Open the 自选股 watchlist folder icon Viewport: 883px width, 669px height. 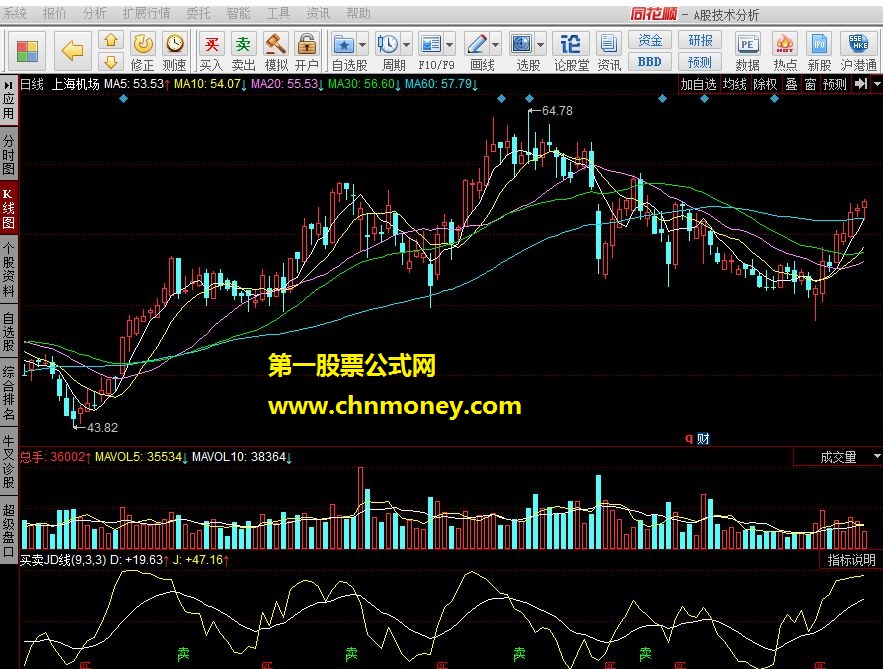coord(344,44)
